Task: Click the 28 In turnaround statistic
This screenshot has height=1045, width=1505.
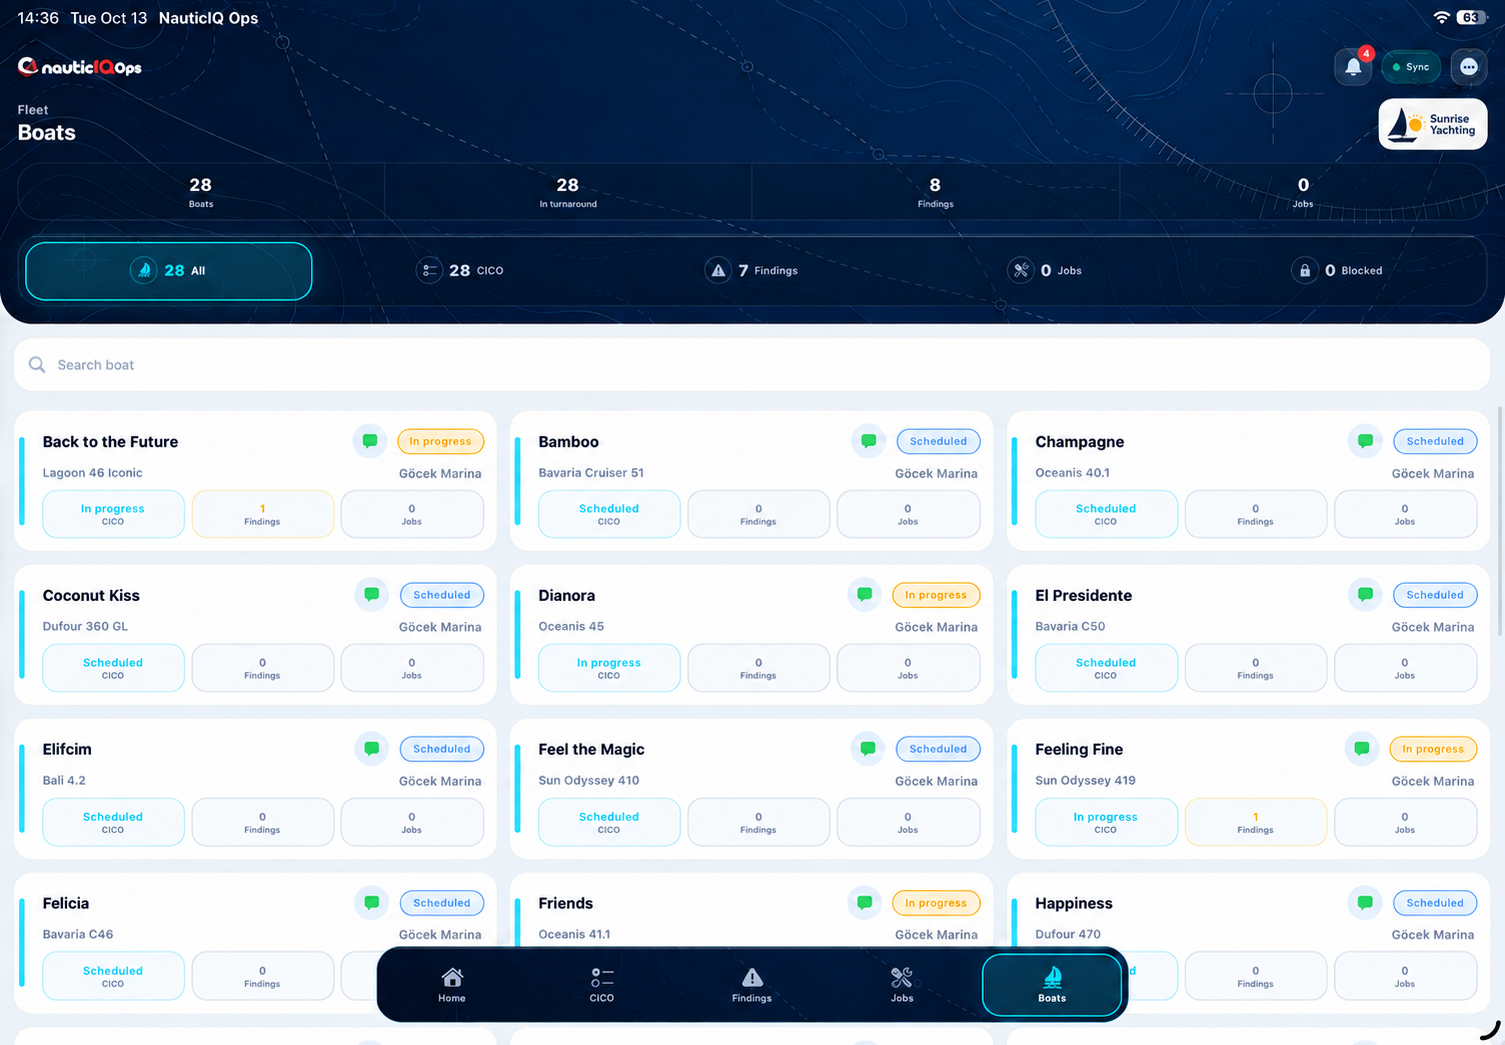Action: coord(568,192)
